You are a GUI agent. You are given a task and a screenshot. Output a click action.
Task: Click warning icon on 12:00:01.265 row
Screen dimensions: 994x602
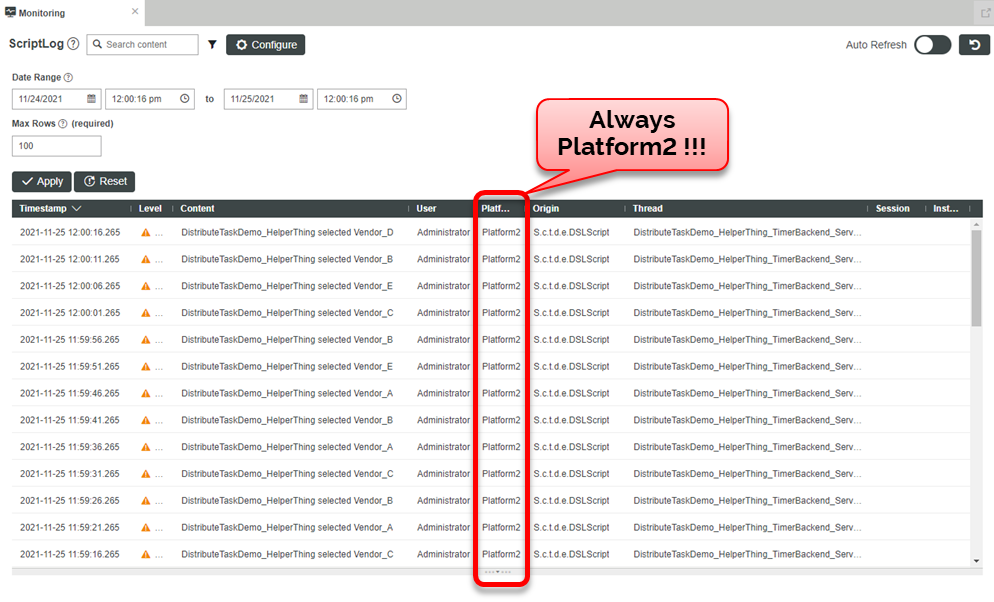point(146,313)
